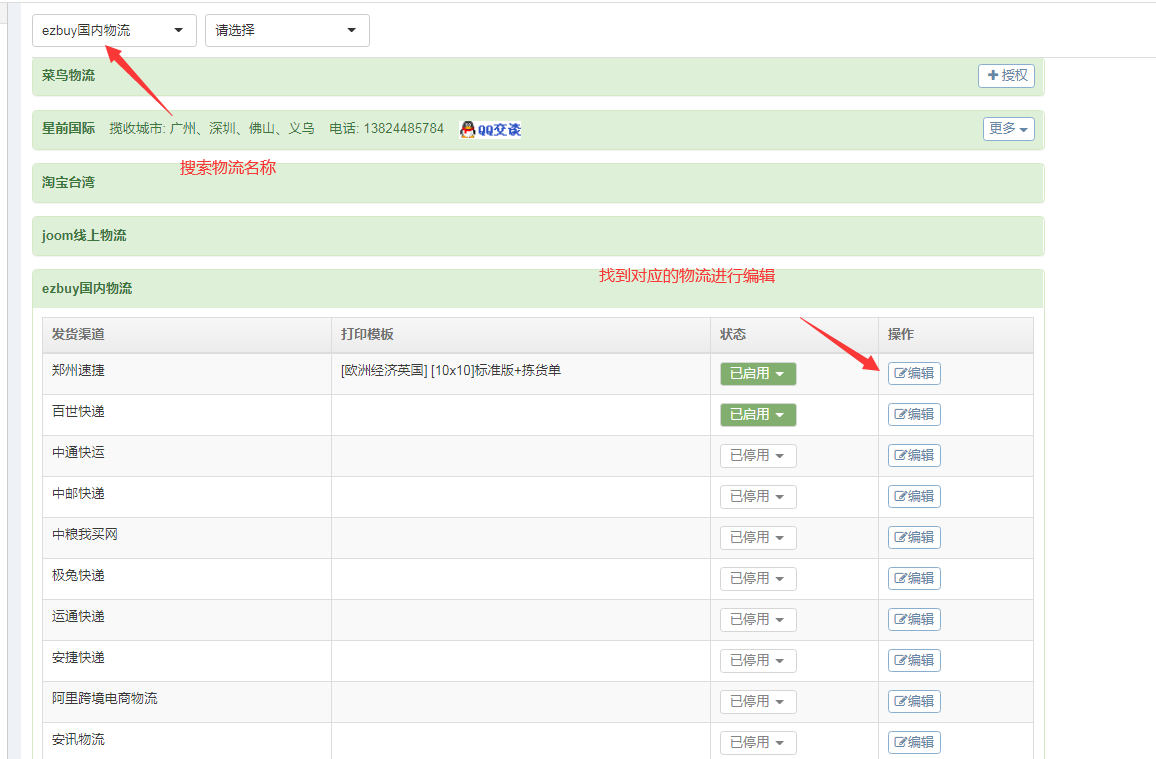
Task: Edit the 中邮快递 shipping channel
Action: (914, 496)
